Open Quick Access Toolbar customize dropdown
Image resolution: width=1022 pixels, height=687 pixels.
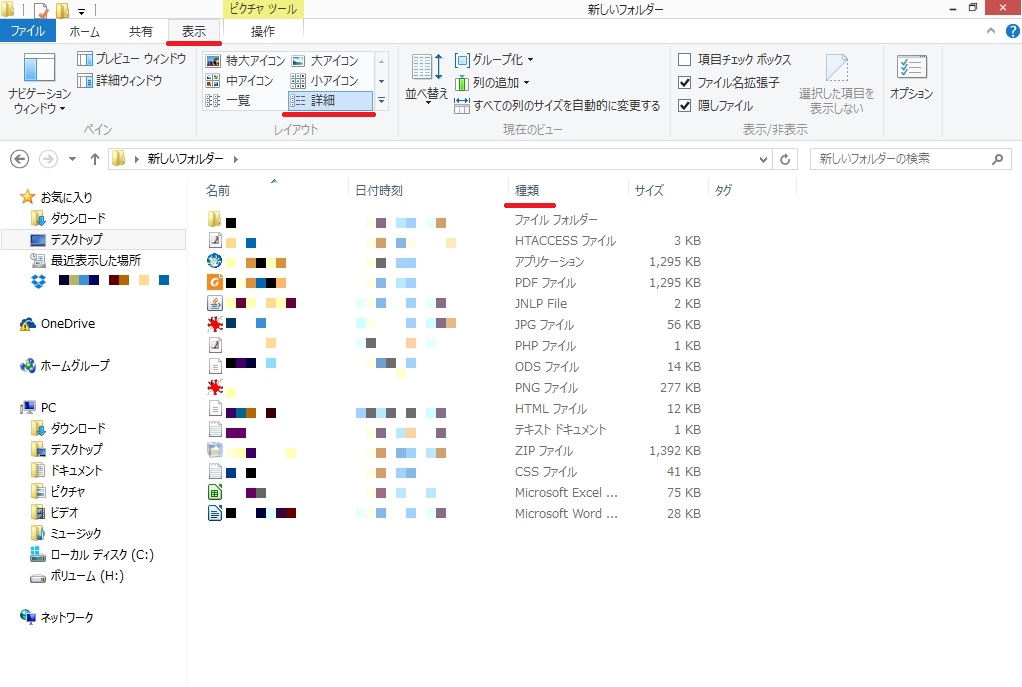pos(81,10)
